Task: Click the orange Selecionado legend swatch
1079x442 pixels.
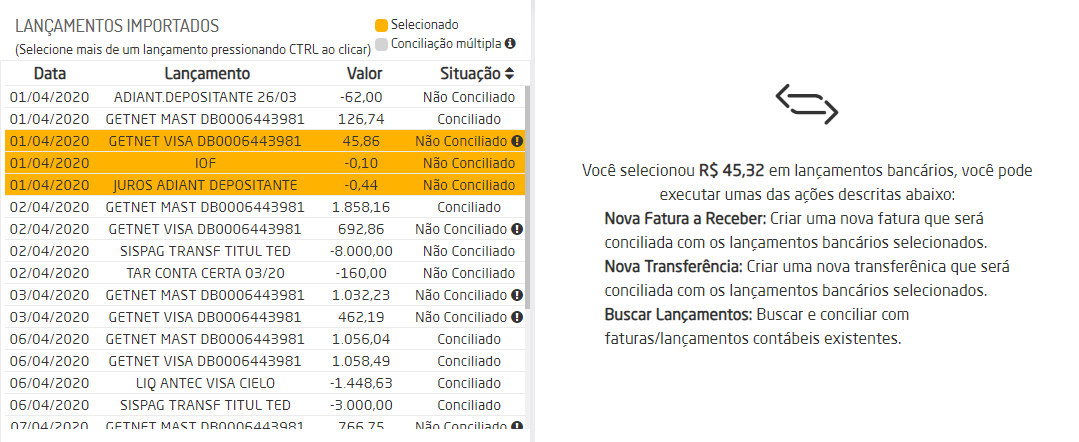Action: (x=381, y=25)
